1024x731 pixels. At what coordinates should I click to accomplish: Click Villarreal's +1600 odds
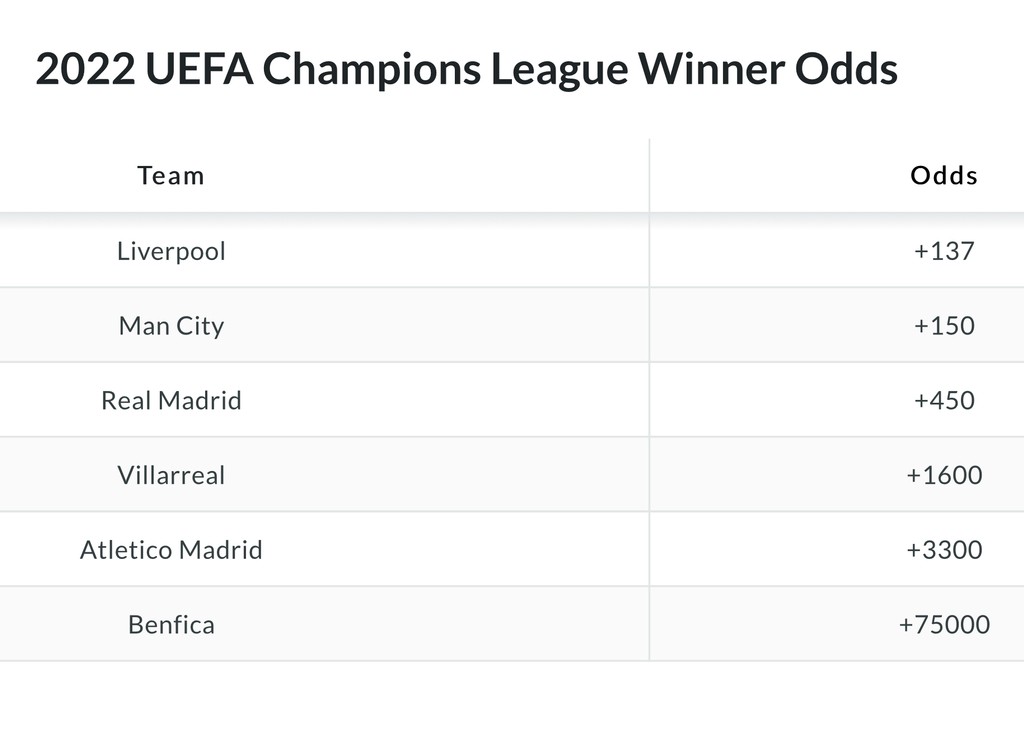[943, 475]
